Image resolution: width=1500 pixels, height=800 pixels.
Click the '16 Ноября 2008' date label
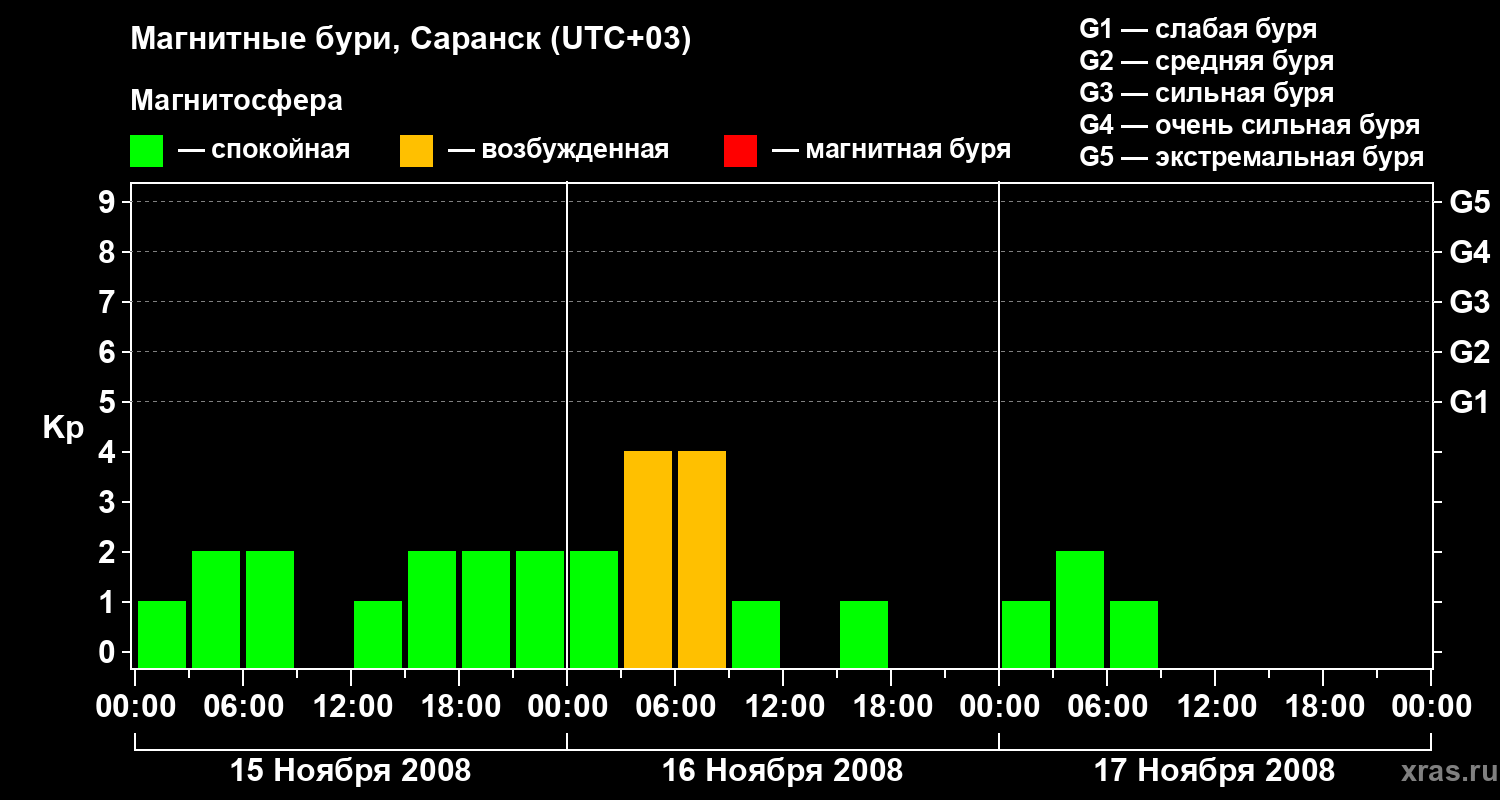click(x=782, y=770)
